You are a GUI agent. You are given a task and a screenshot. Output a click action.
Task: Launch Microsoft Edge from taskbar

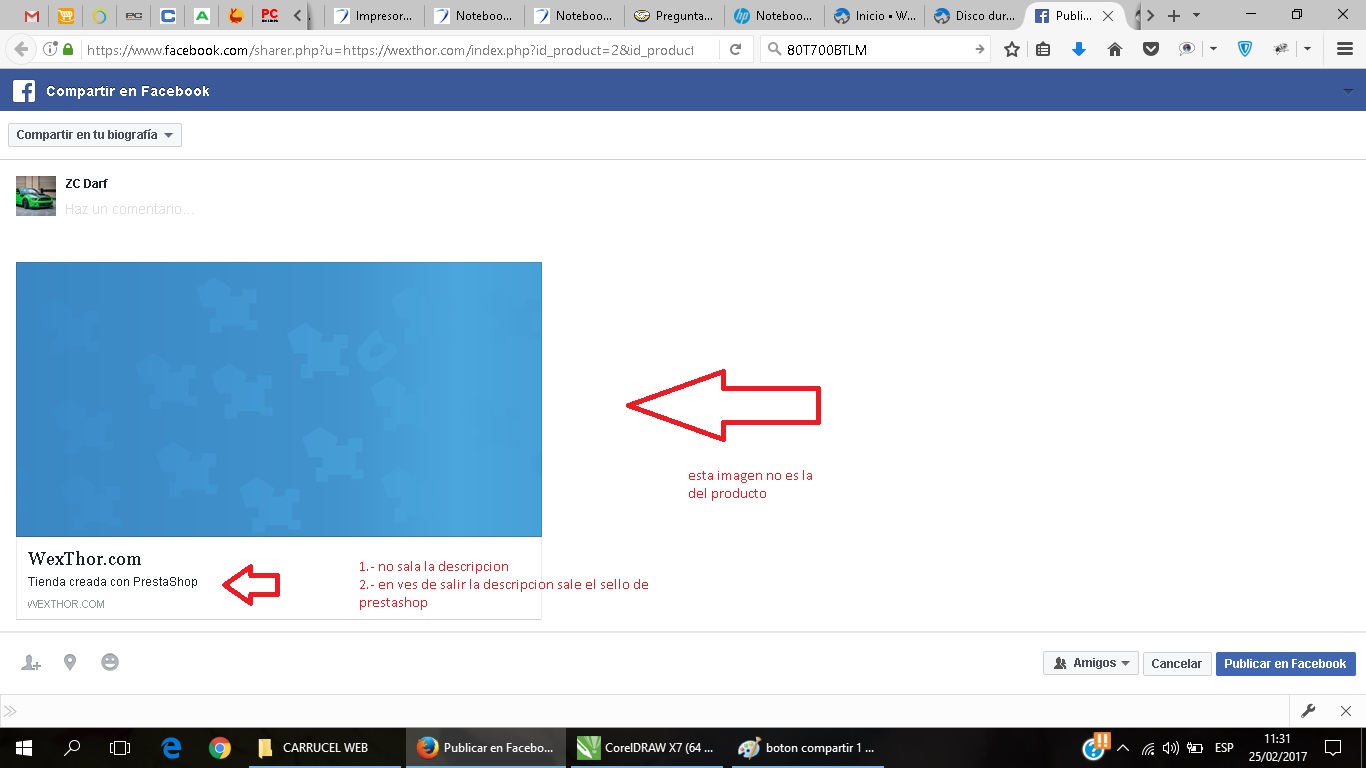point(172,747)
